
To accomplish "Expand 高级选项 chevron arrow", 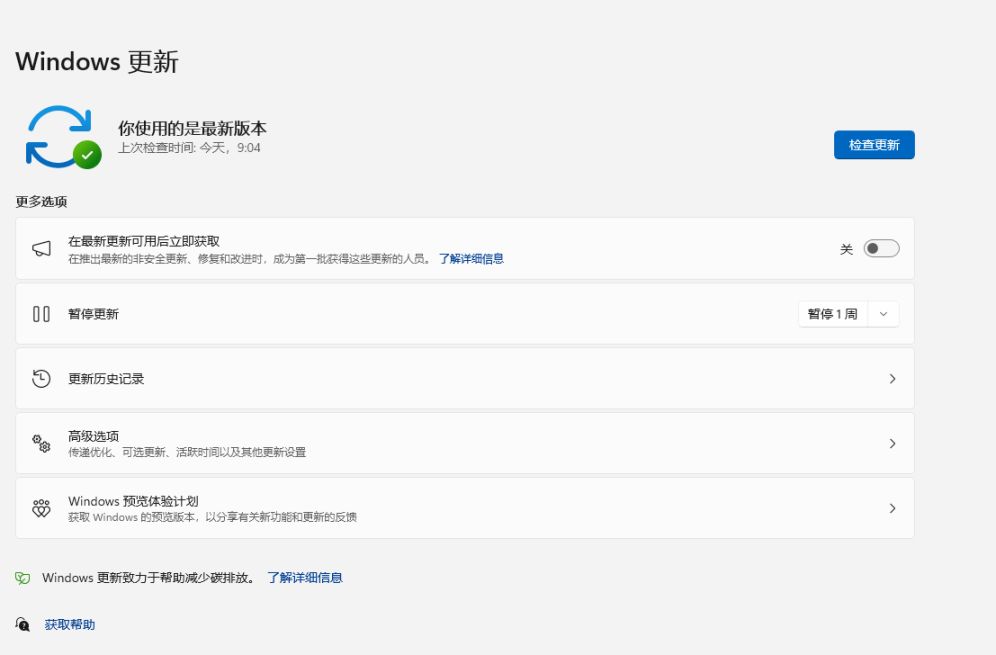I will click(892, 443).
